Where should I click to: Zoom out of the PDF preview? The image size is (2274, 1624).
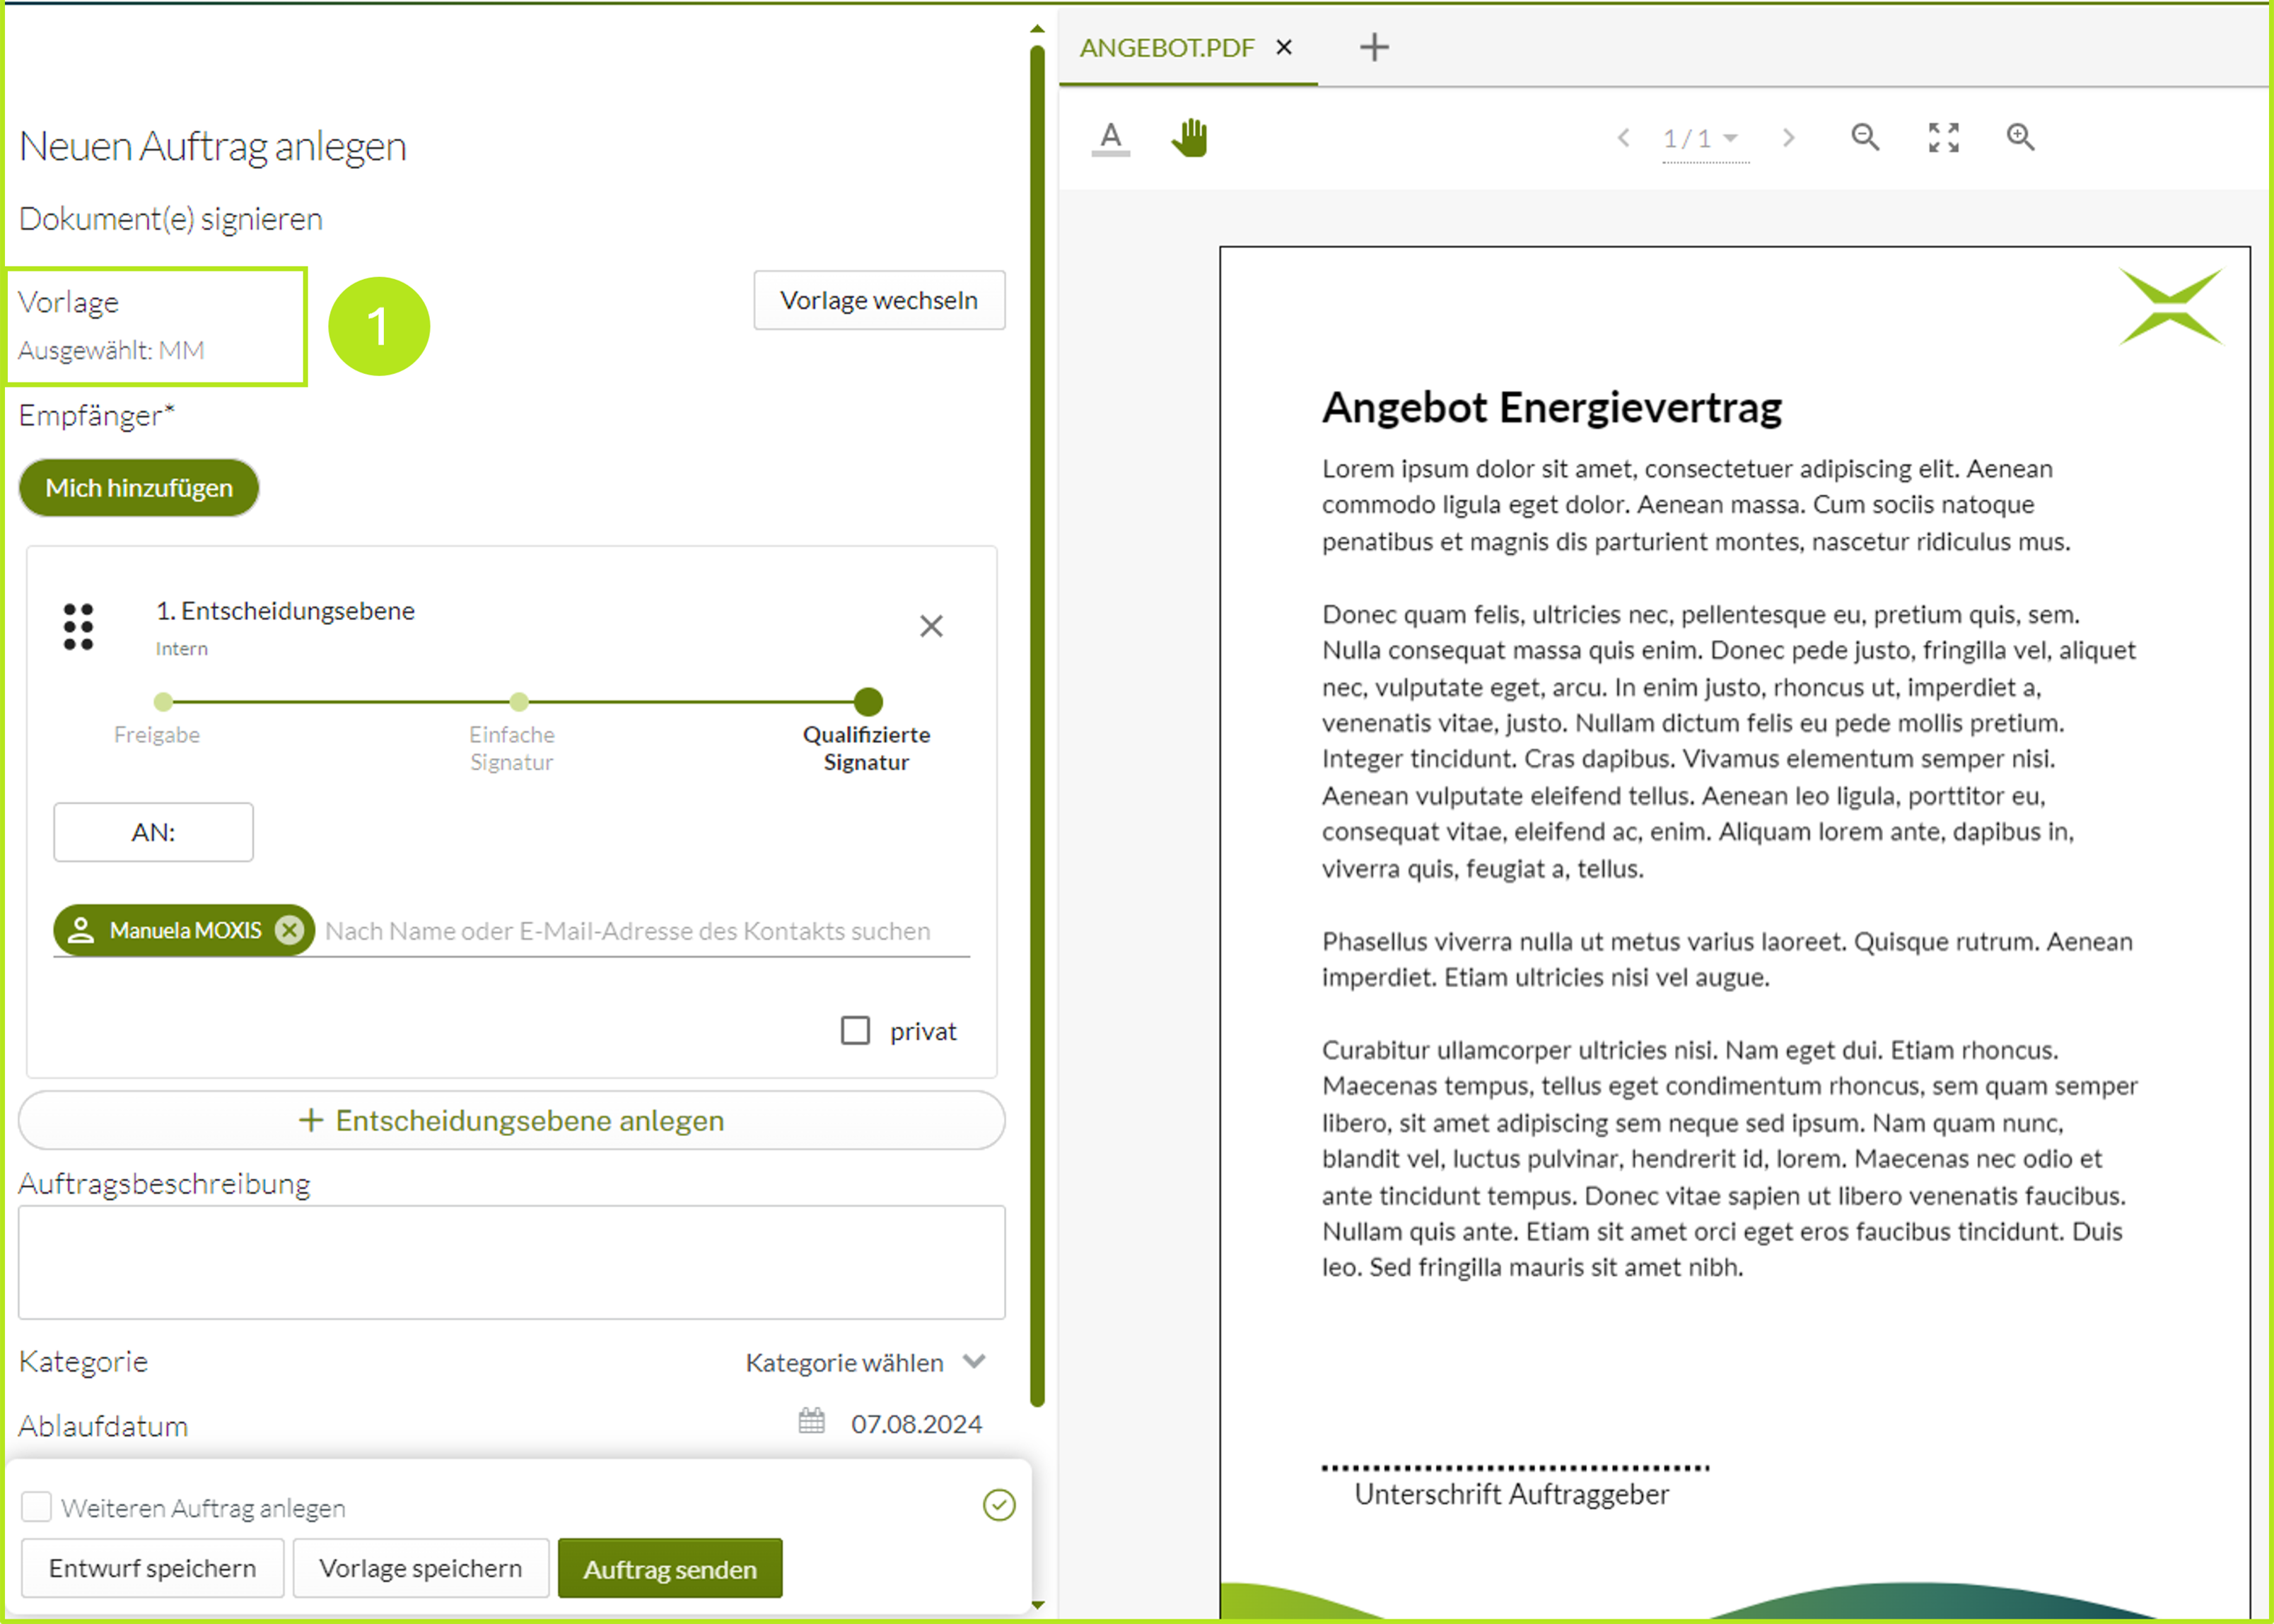[1864, 138]
